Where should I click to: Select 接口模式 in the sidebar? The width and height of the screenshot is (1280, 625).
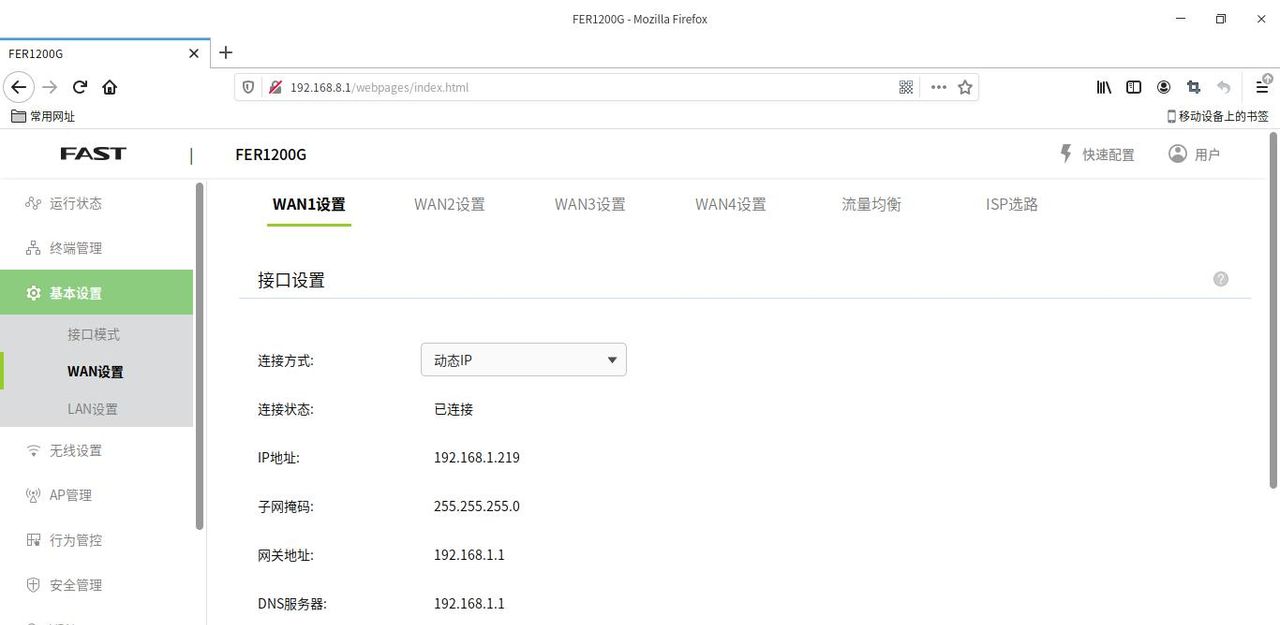pyautogui.click(x=94, y=334)
